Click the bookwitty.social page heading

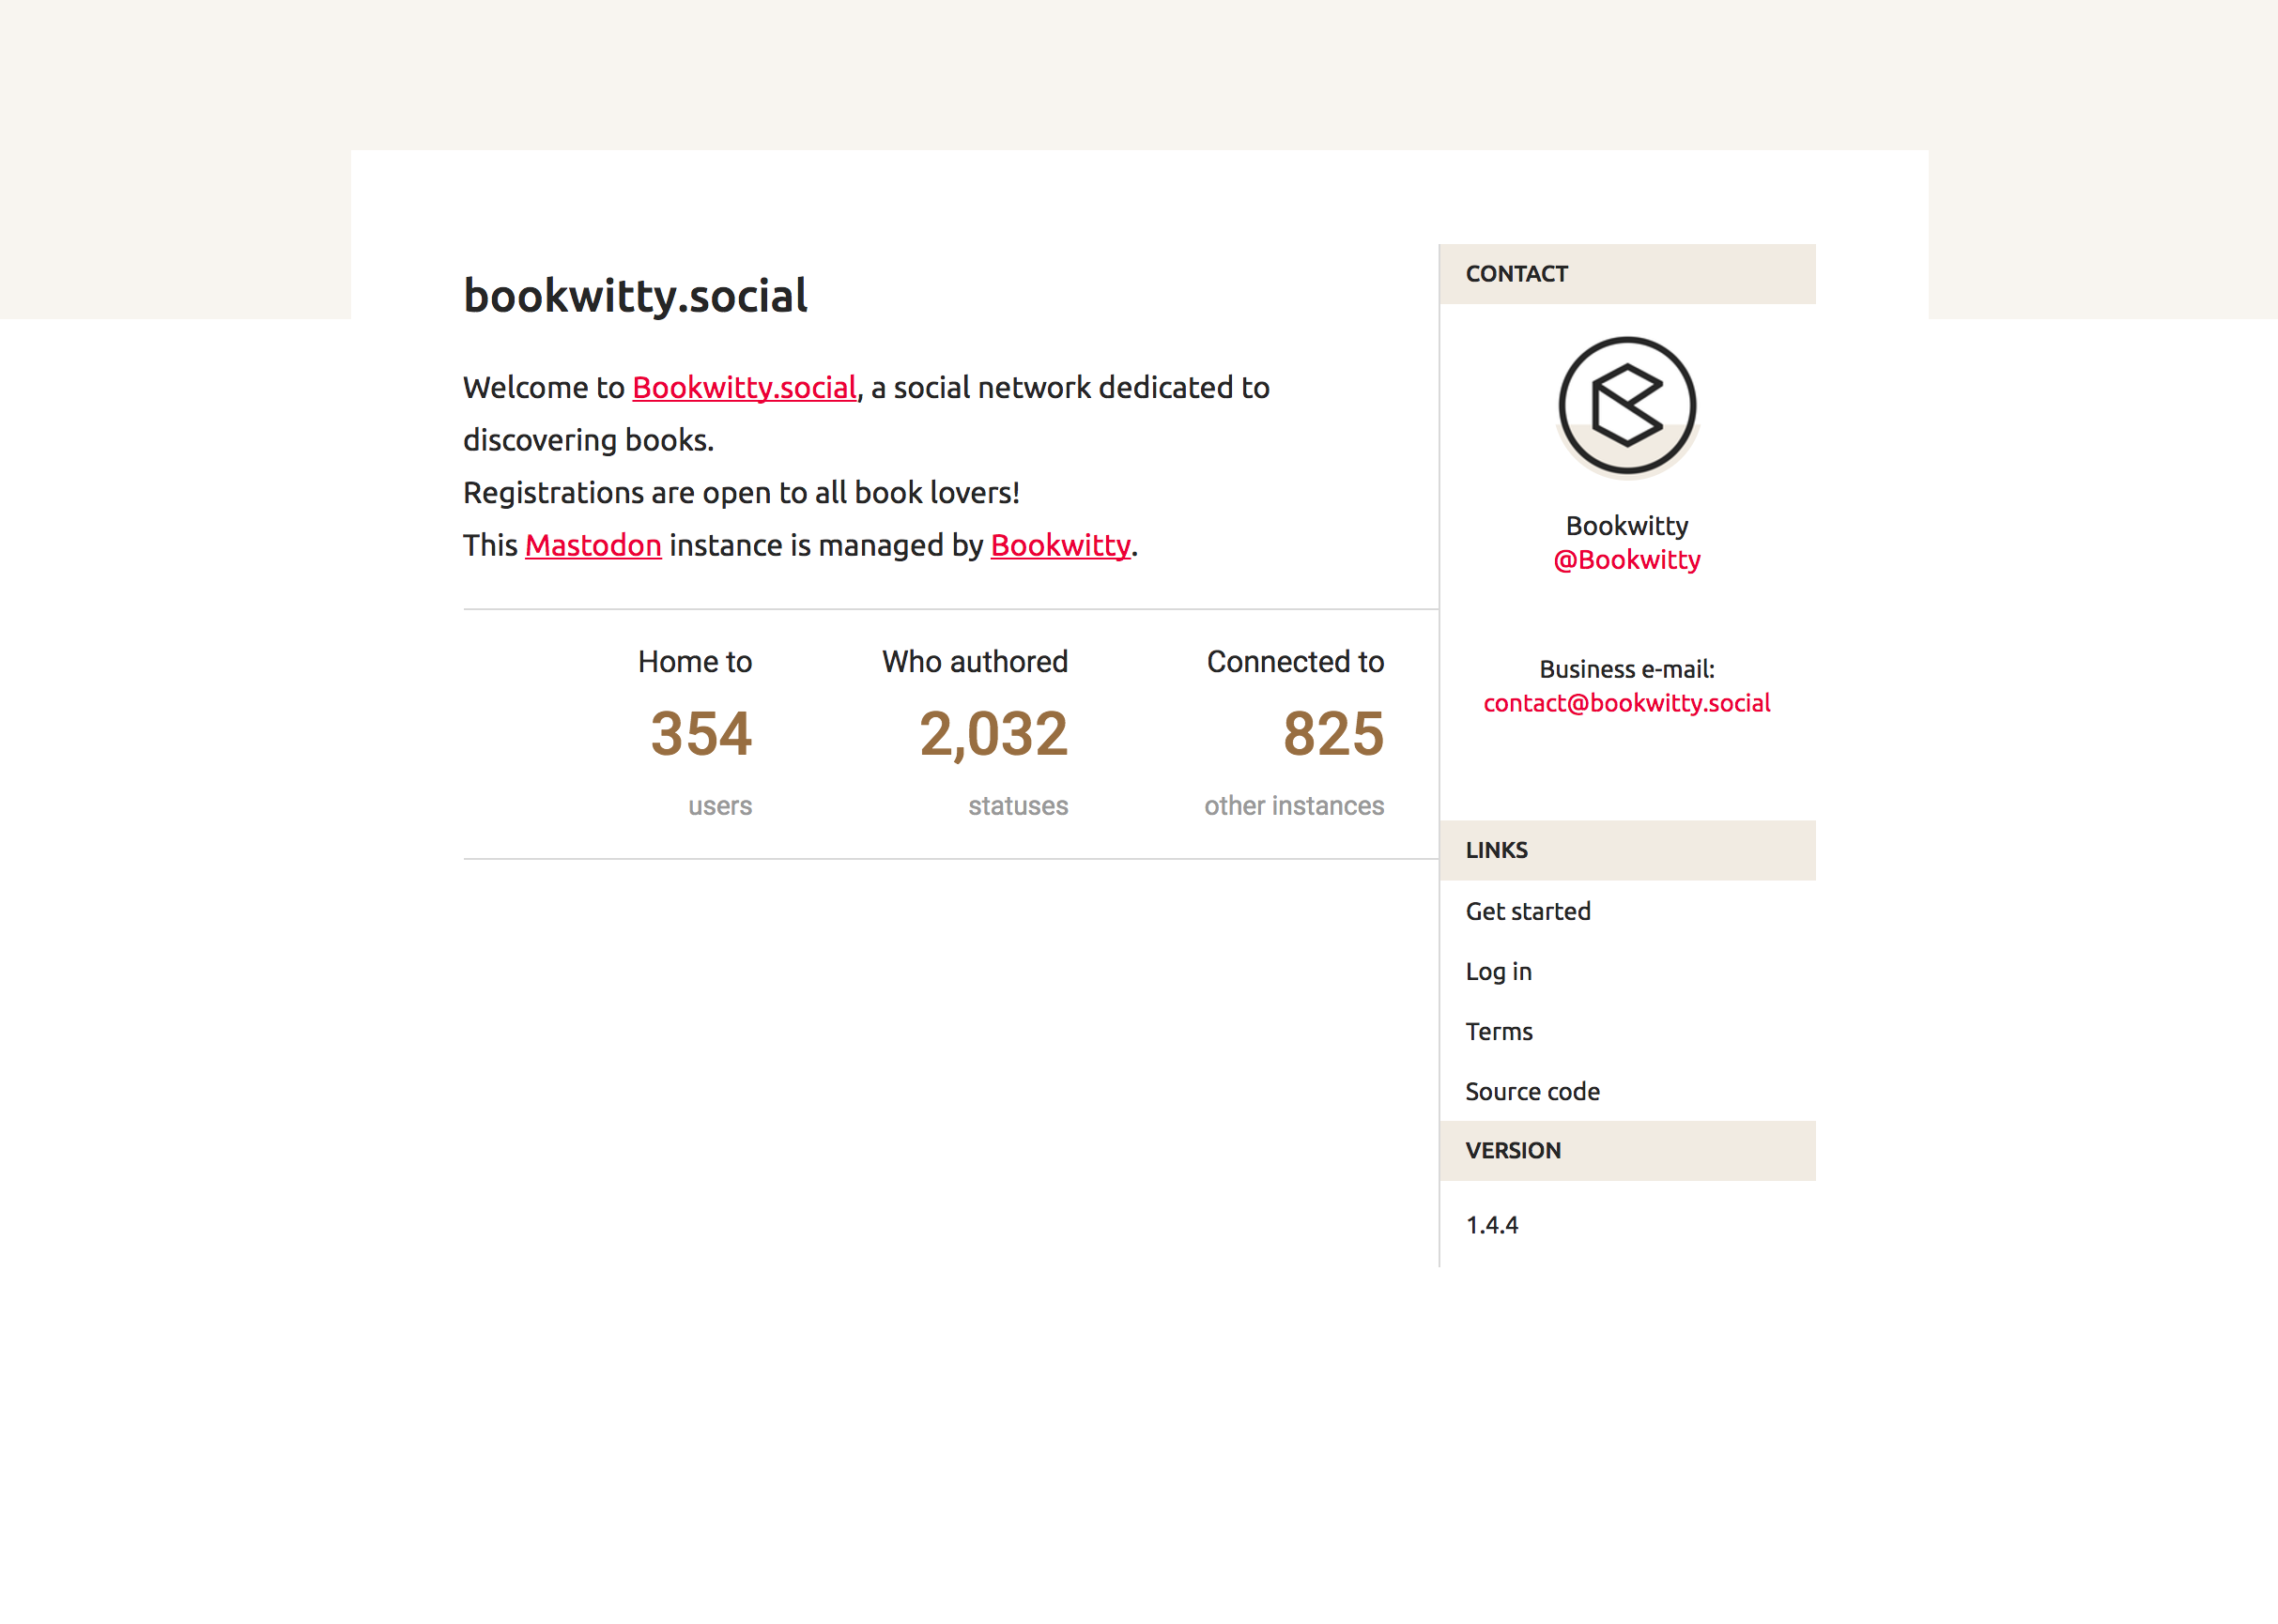point(635,296)
